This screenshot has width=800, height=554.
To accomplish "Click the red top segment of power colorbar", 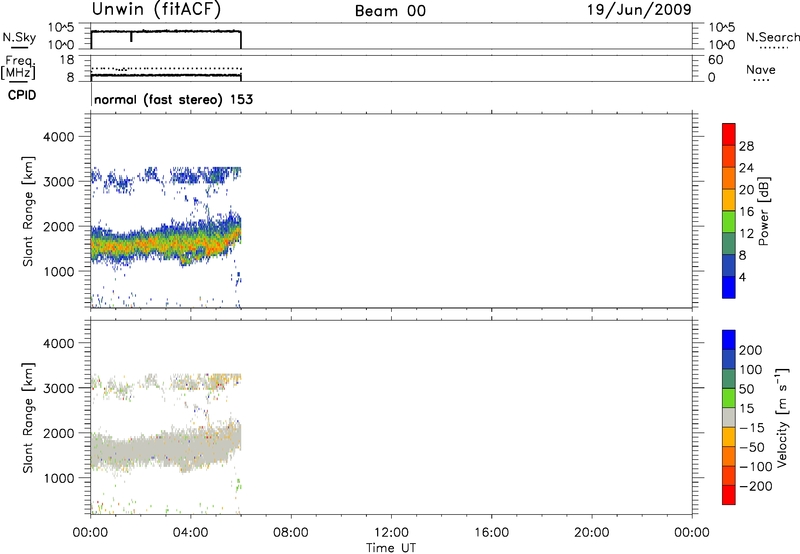I will (729, 134).
